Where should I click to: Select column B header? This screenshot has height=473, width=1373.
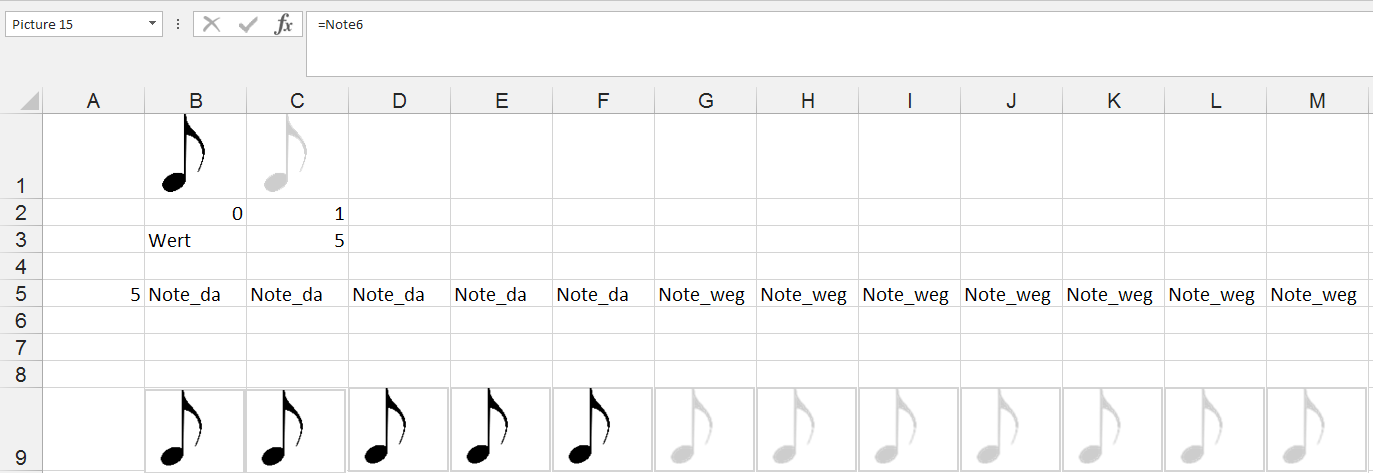pyautogui.click(x=196, y=100)
